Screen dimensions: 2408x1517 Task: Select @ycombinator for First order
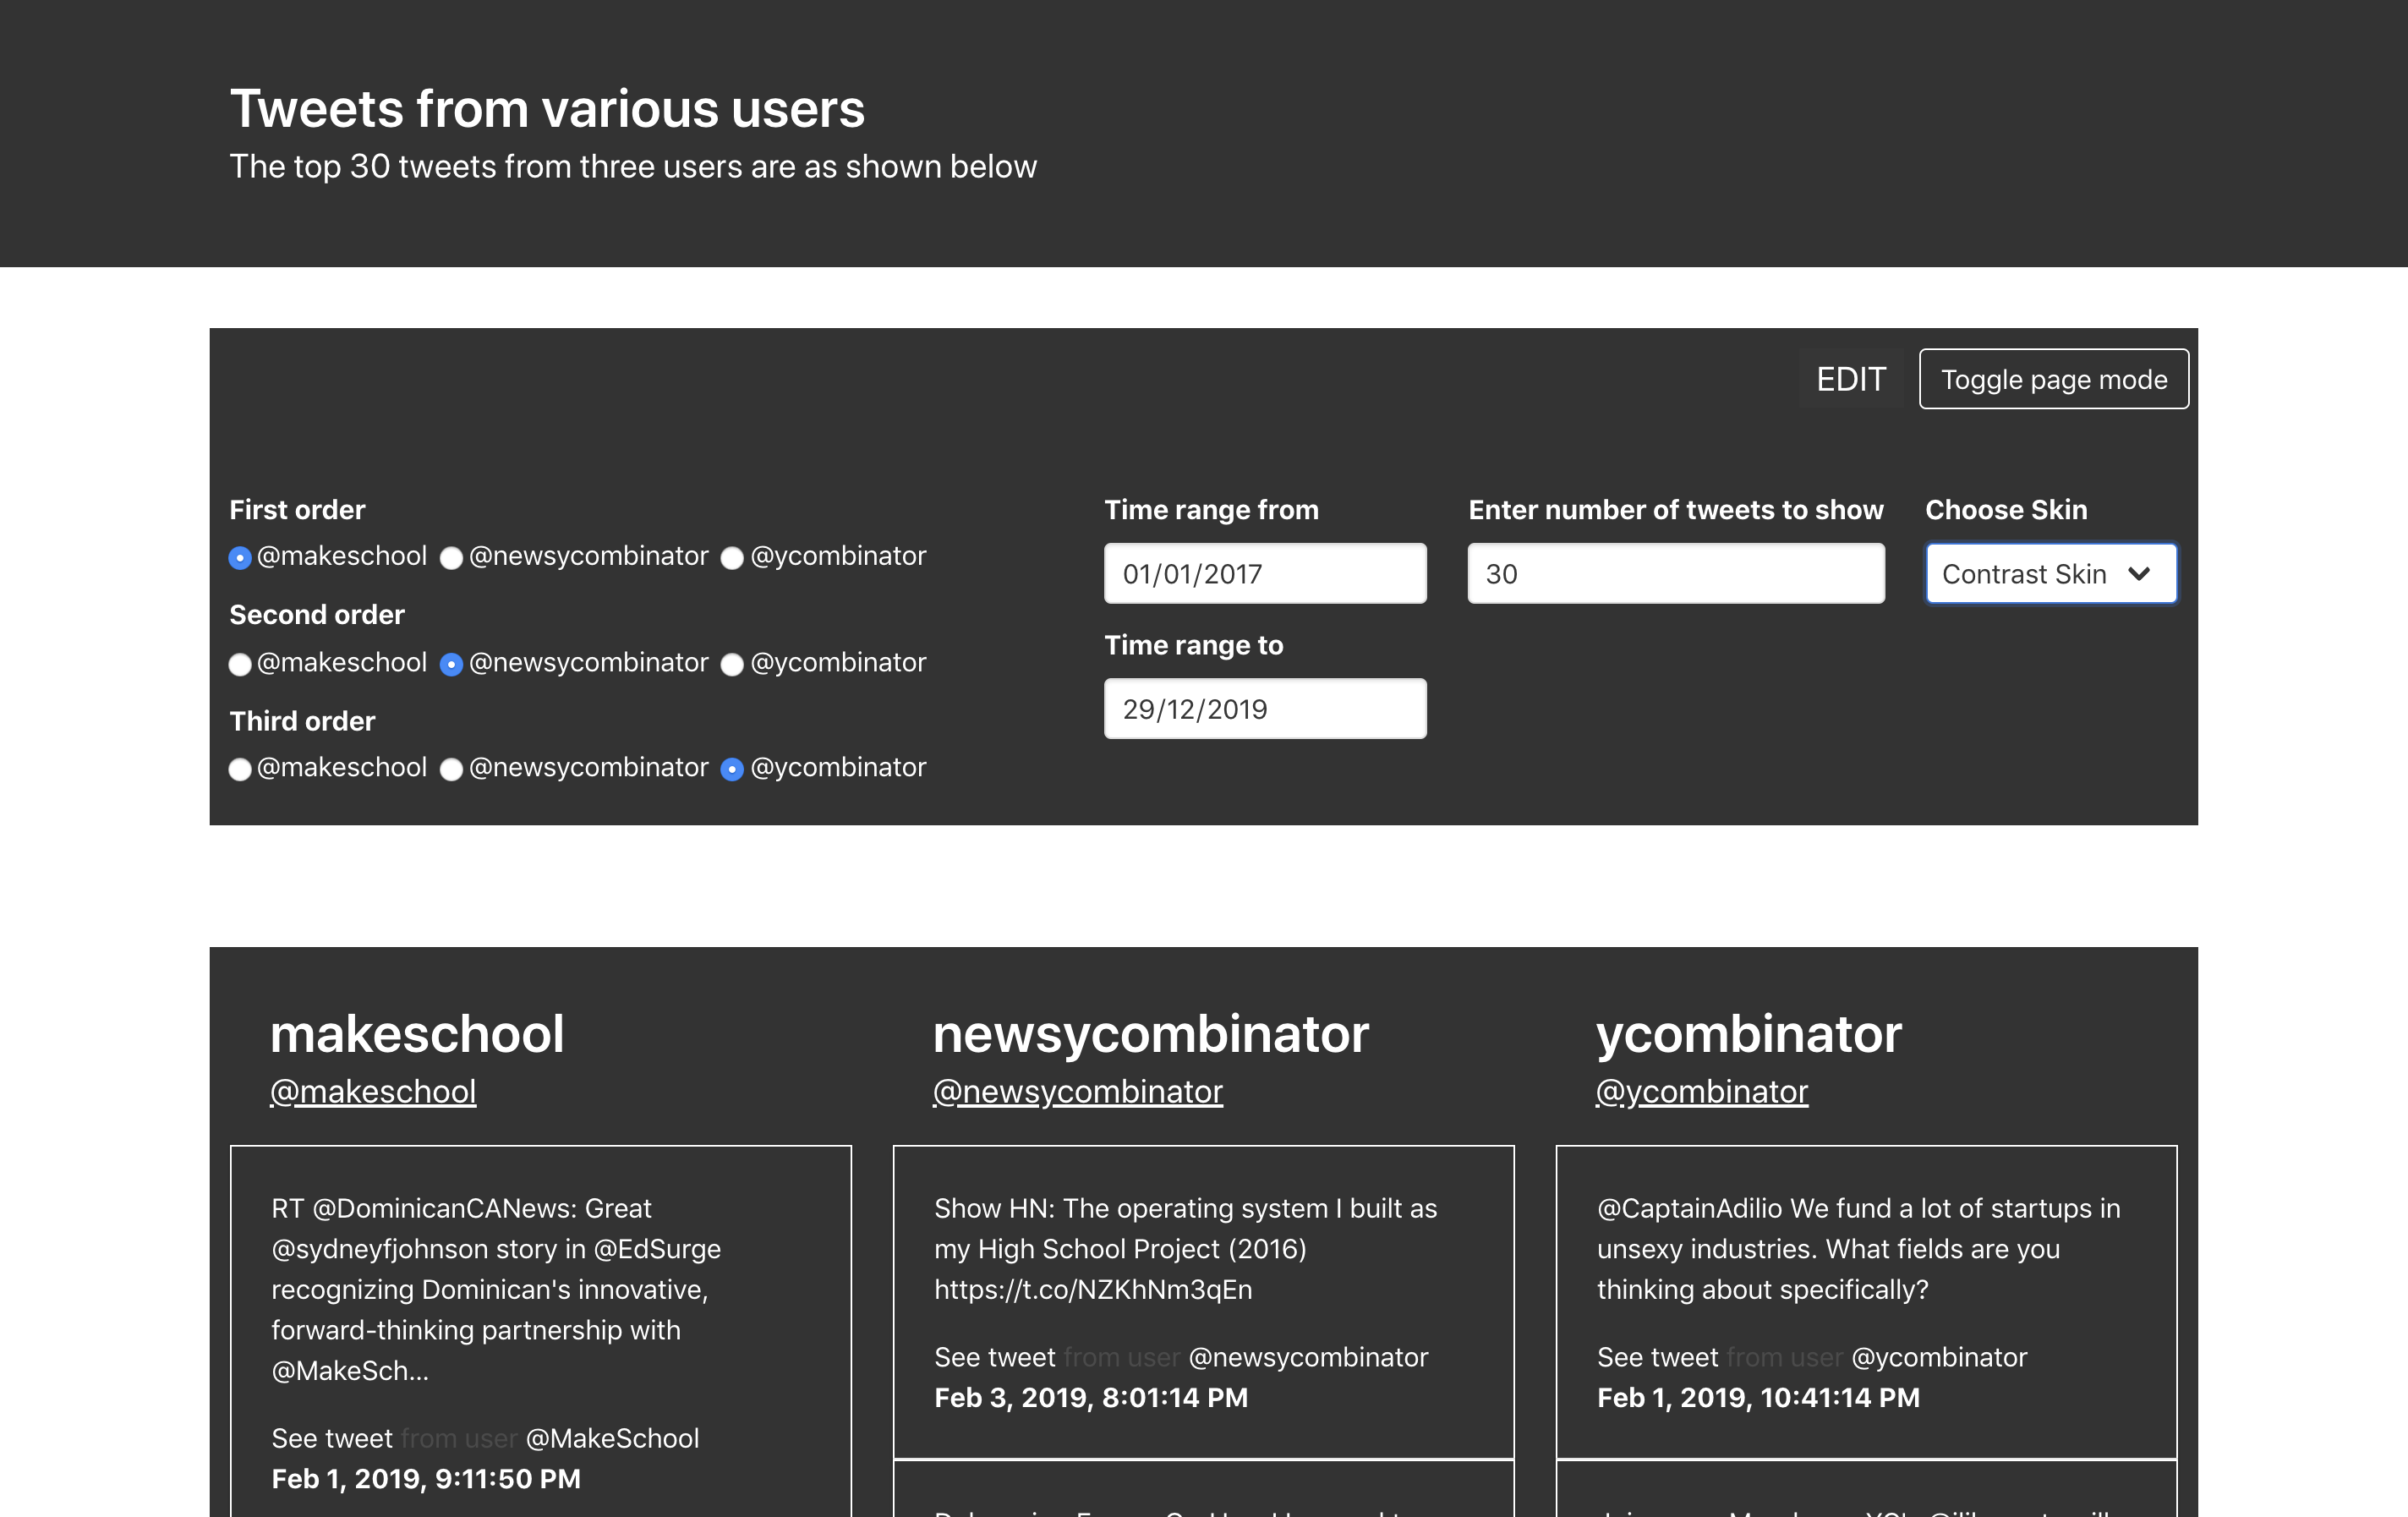[732, 558]
